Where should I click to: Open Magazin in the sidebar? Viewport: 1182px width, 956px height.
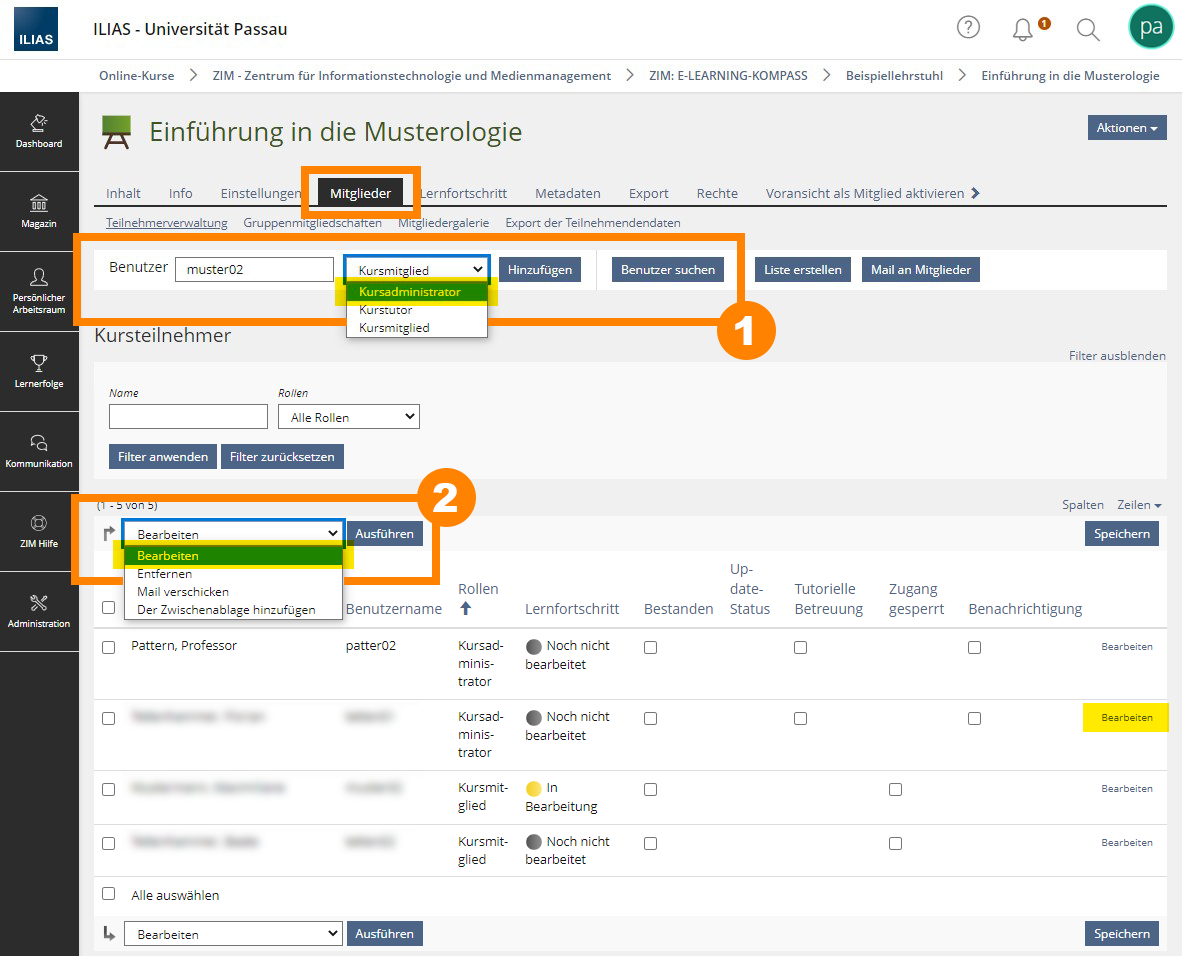pyautogui.click(x=39, y=212)
